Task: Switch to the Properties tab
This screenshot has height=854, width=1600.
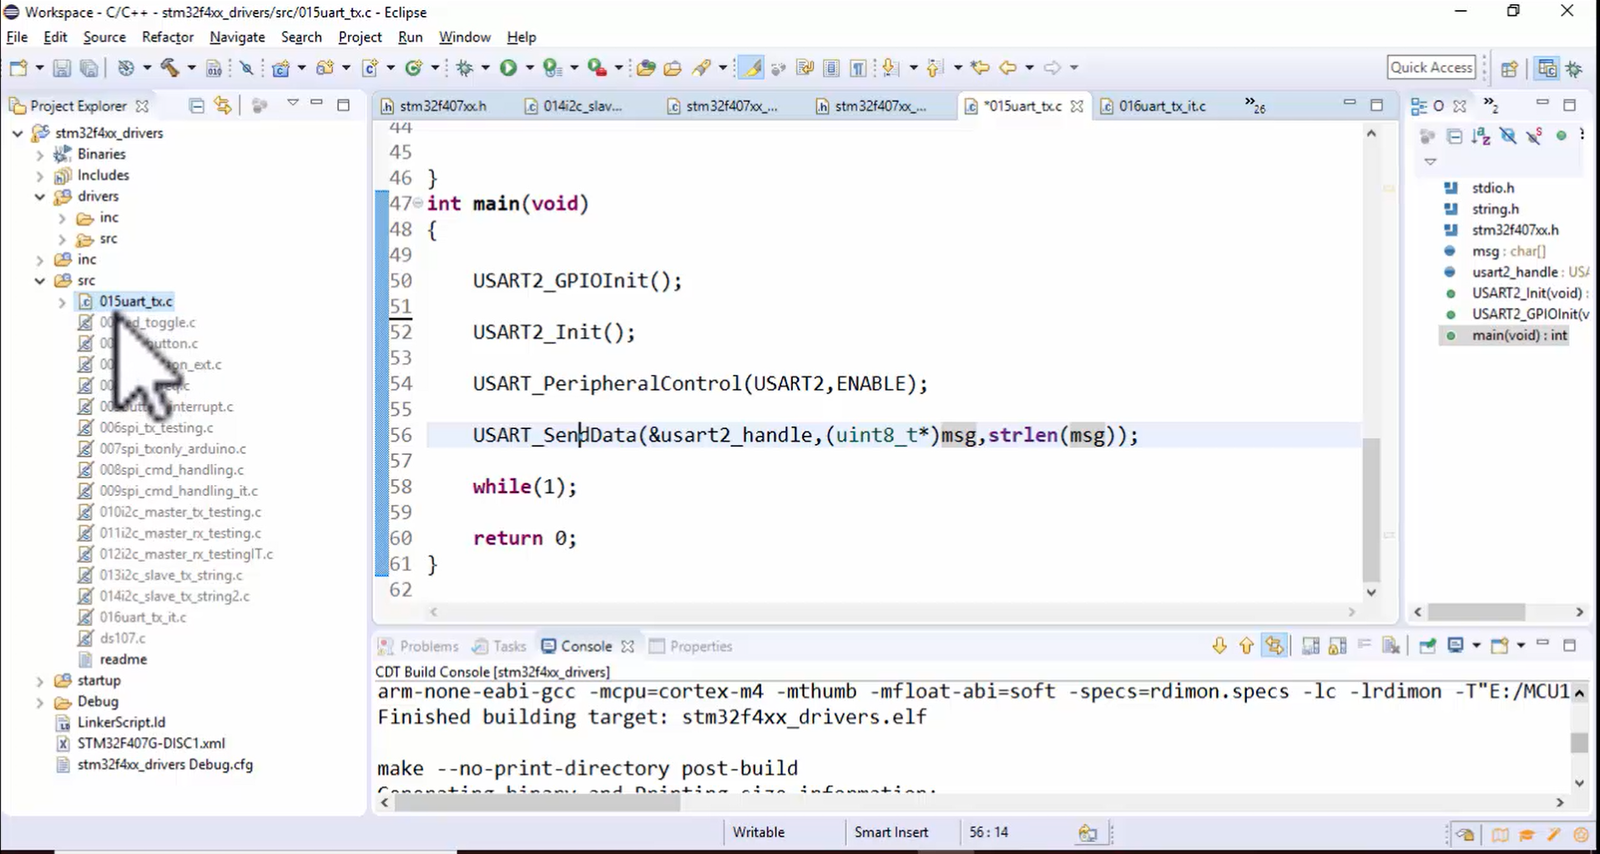Action: coord(691,646)
